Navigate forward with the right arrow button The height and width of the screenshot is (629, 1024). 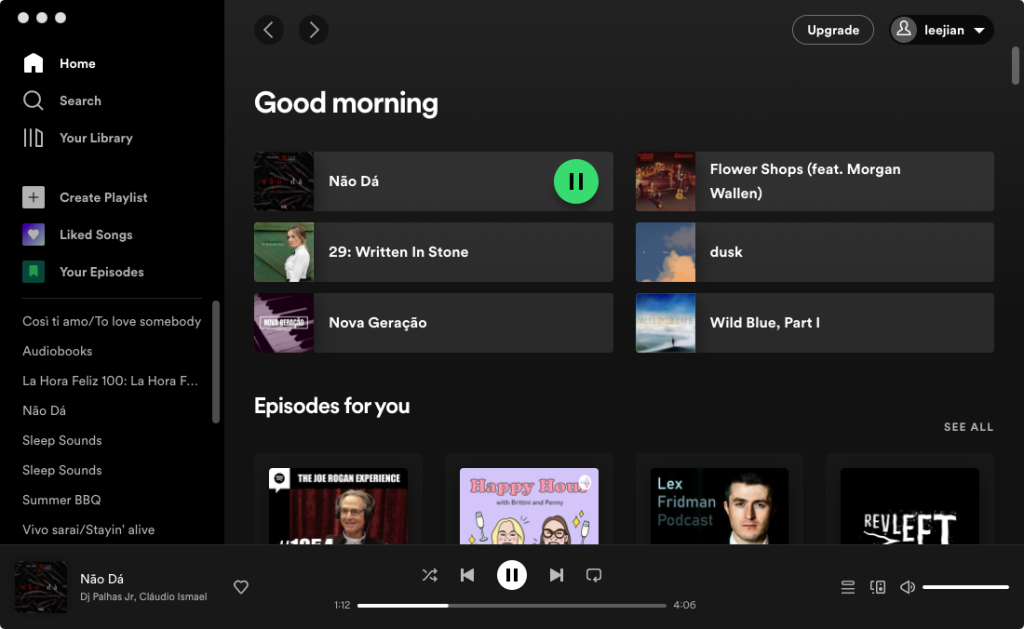point(314,30)
